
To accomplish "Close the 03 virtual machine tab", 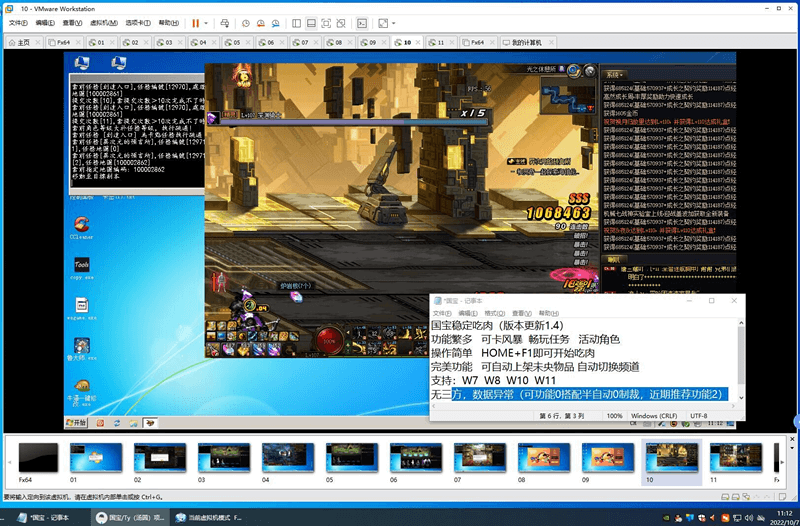I will tap(180, 42).
